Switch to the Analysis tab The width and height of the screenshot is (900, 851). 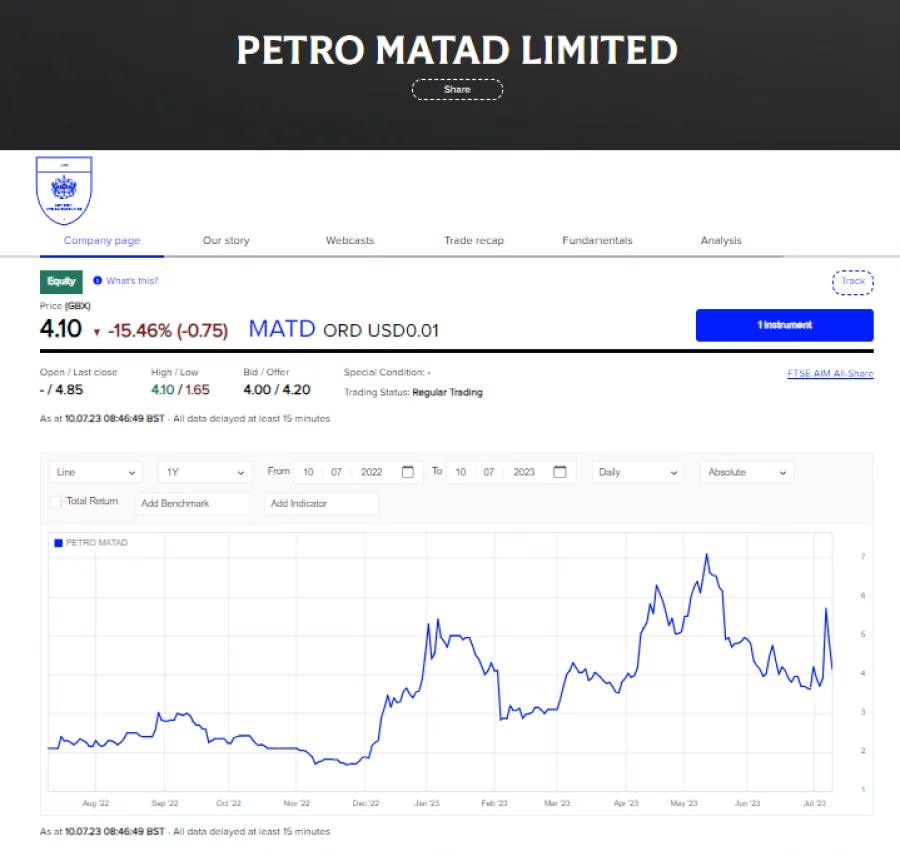[721, 240]
